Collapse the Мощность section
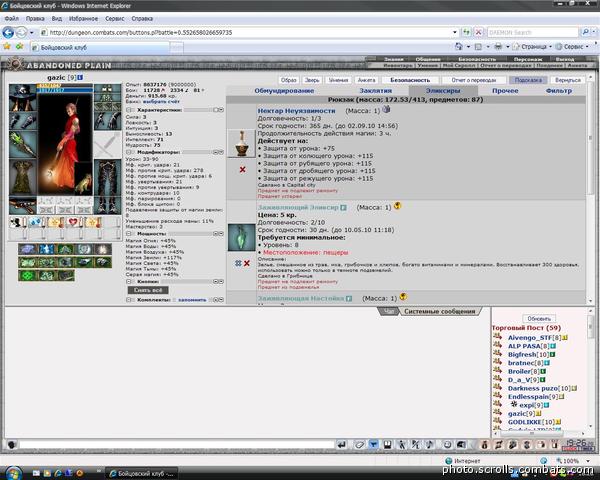This screenshot has height=480, width=600. click(x=129, y=233)
